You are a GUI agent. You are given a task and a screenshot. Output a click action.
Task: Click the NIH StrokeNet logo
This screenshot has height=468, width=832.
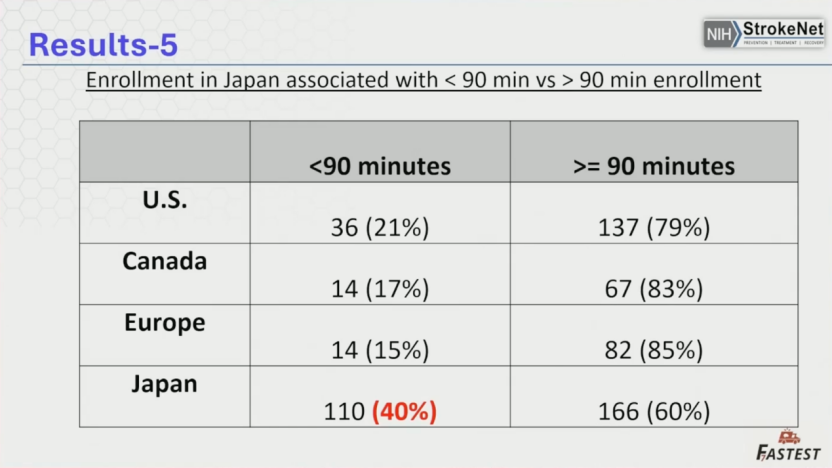tap(764, 32)
